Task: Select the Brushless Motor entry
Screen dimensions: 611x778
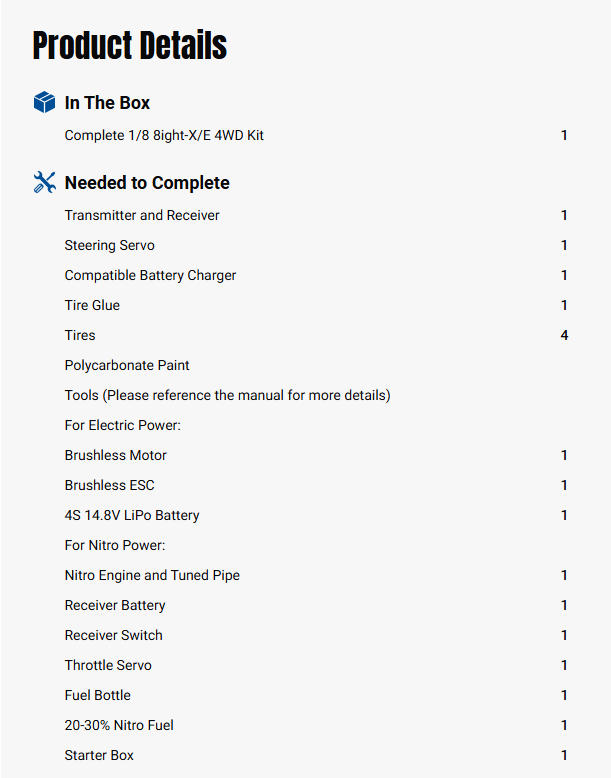Action: [116, 455]
